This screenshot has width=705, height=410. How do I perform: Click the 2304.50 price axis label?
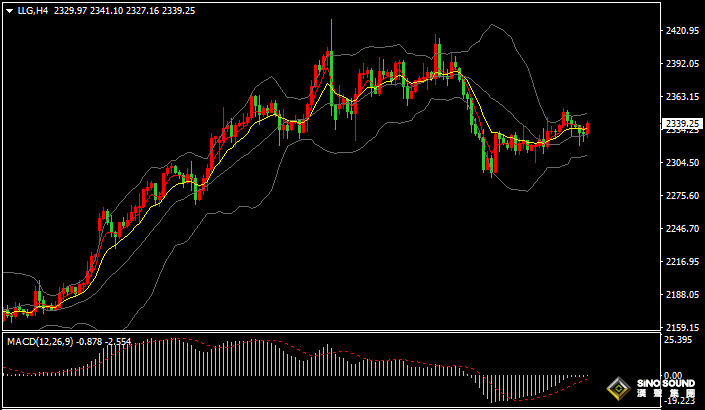click(x=681, y=163)
